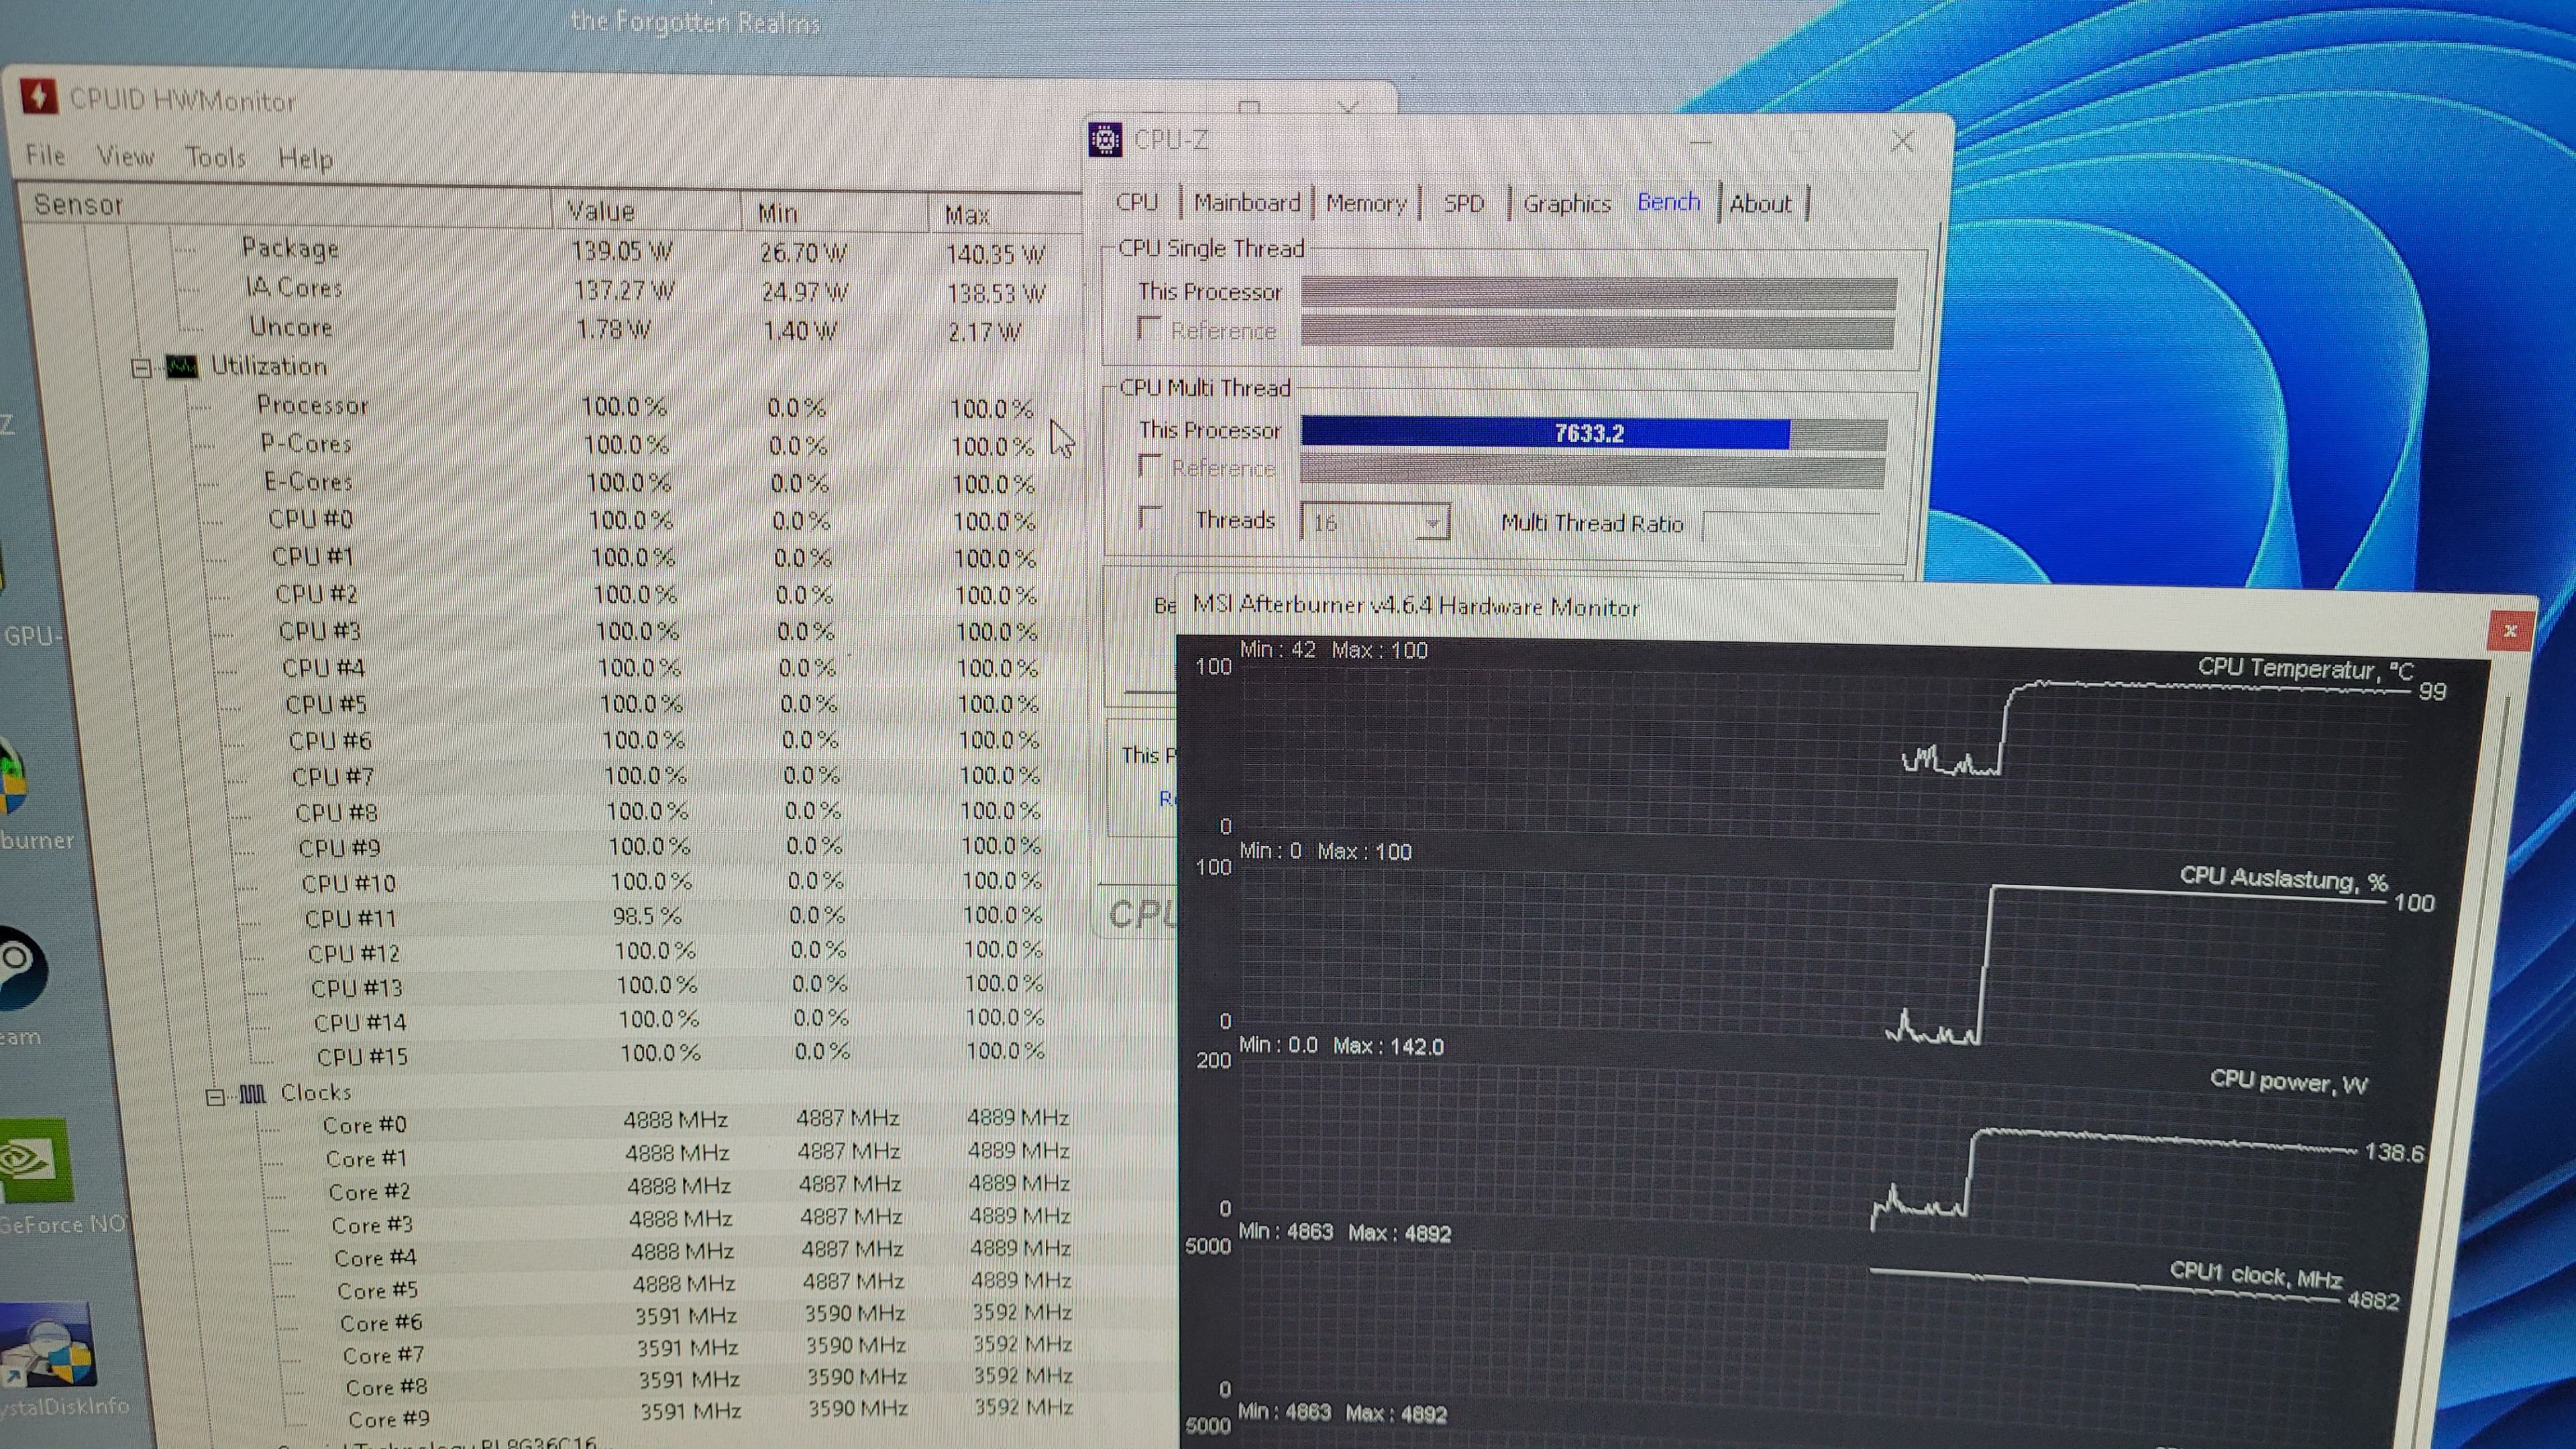Click the CPU-Z chip title bar icon
Image resolution: width=2576 pixels, height=1449 pixels.
click(x=1105, y=140)
